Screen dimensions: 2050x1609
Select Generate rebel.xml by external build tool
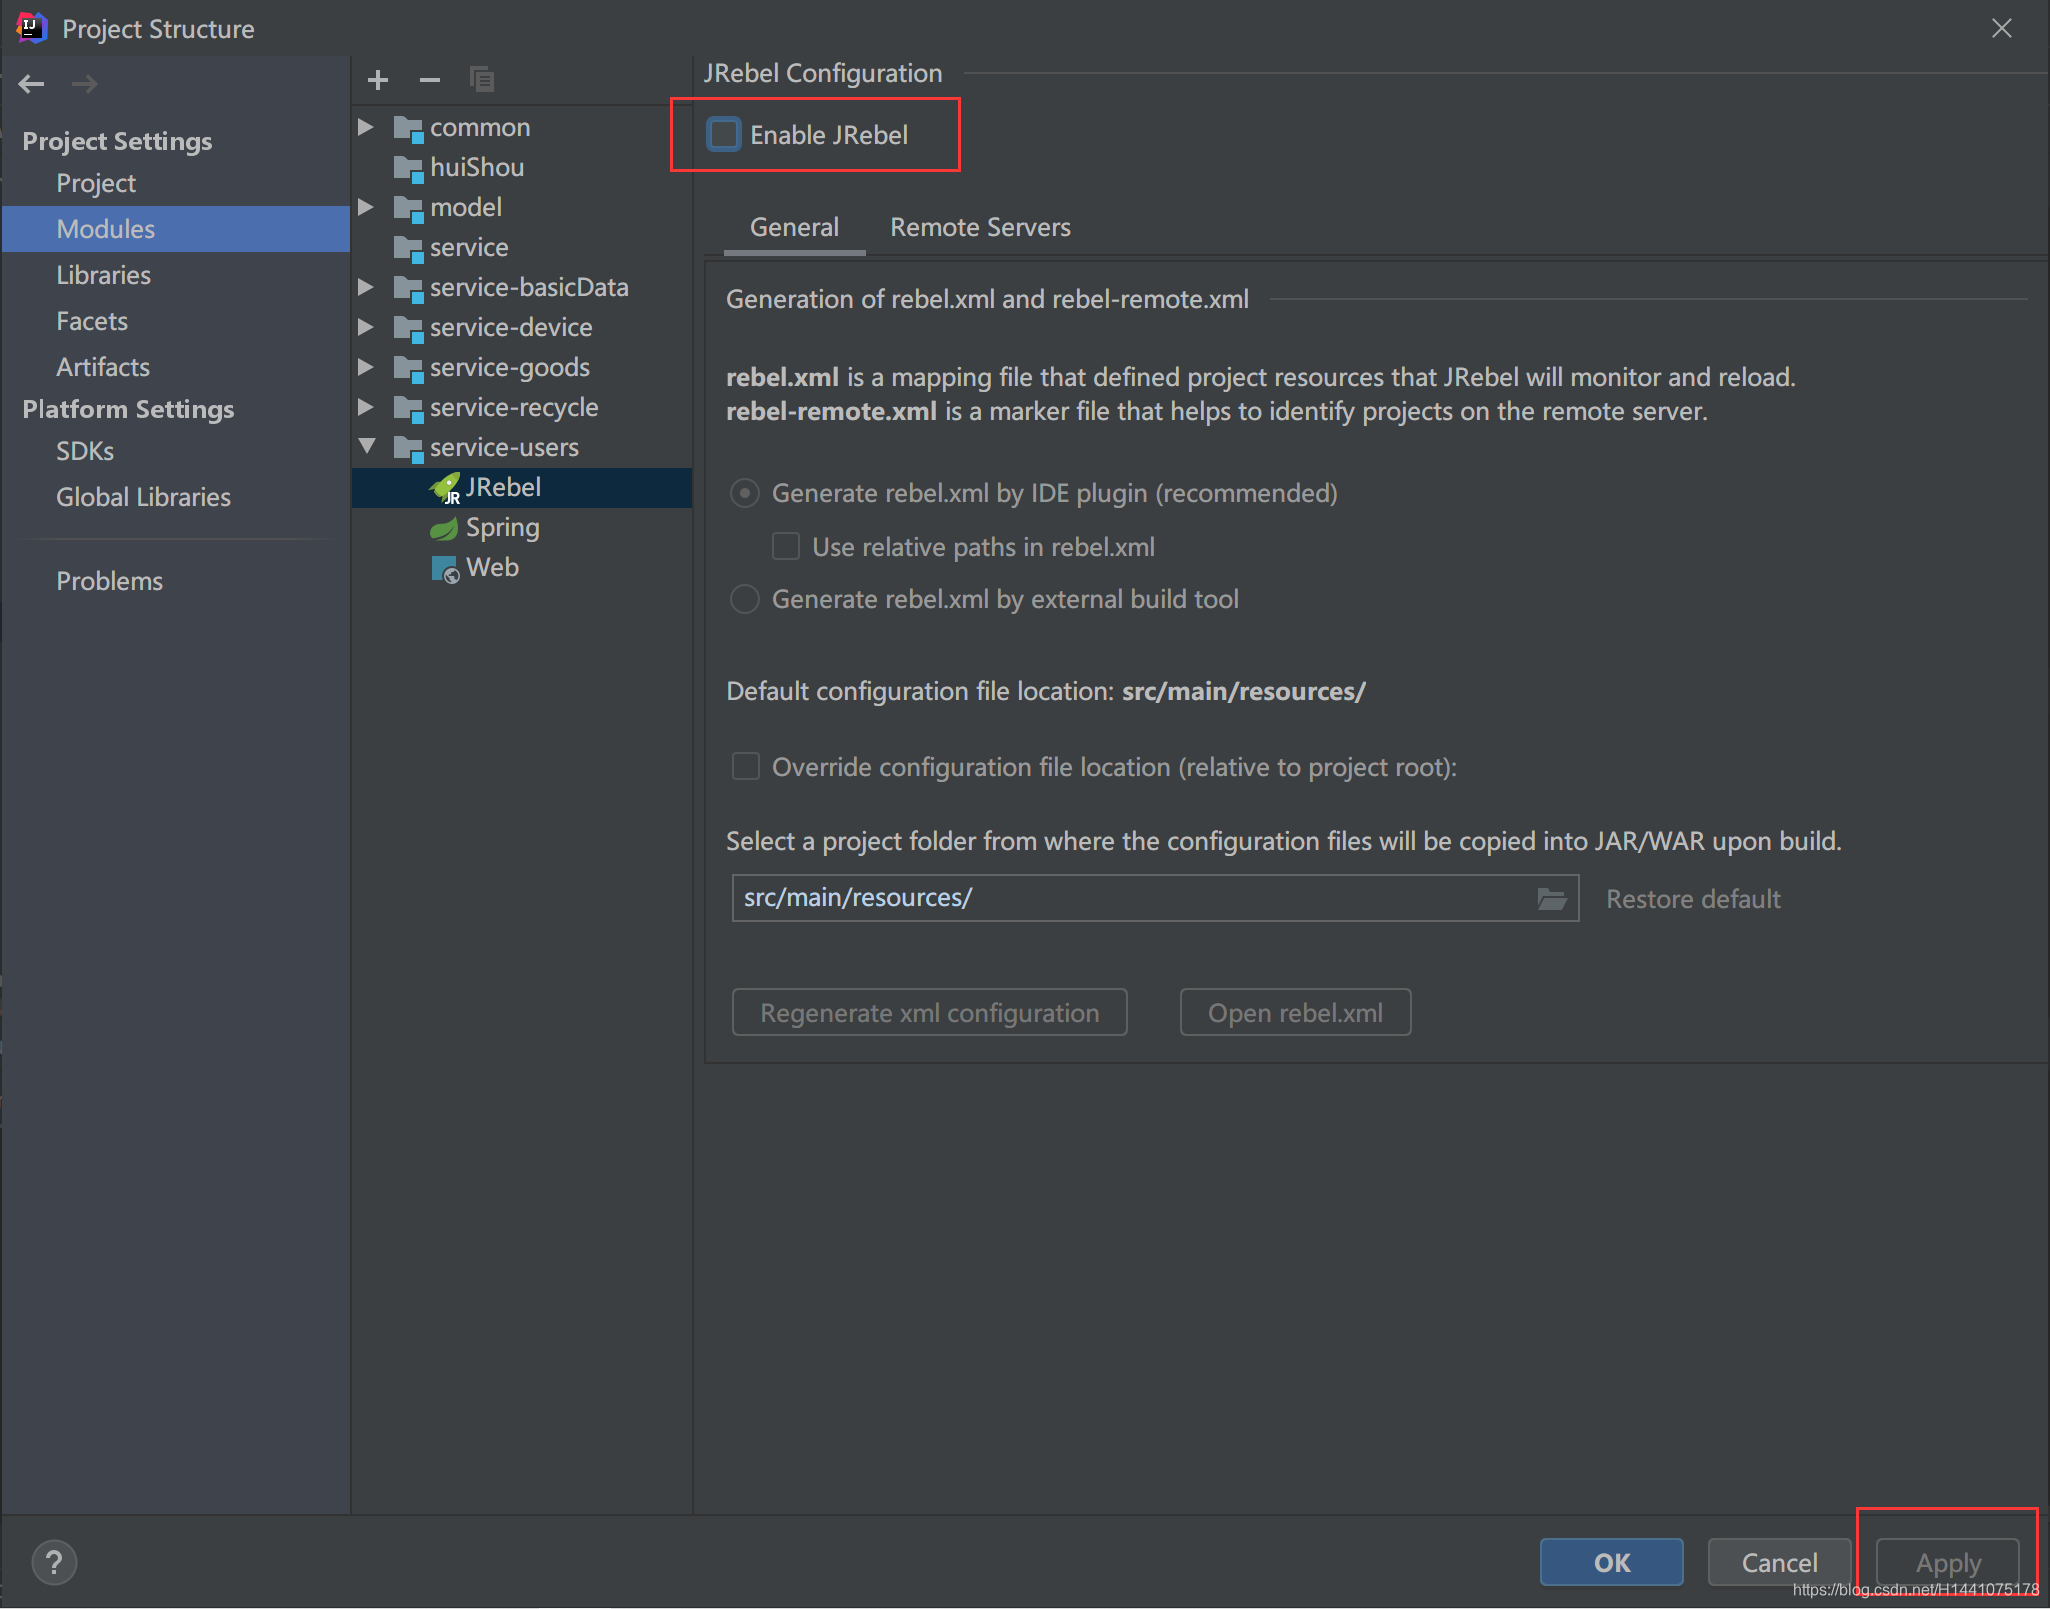[745, 599]
